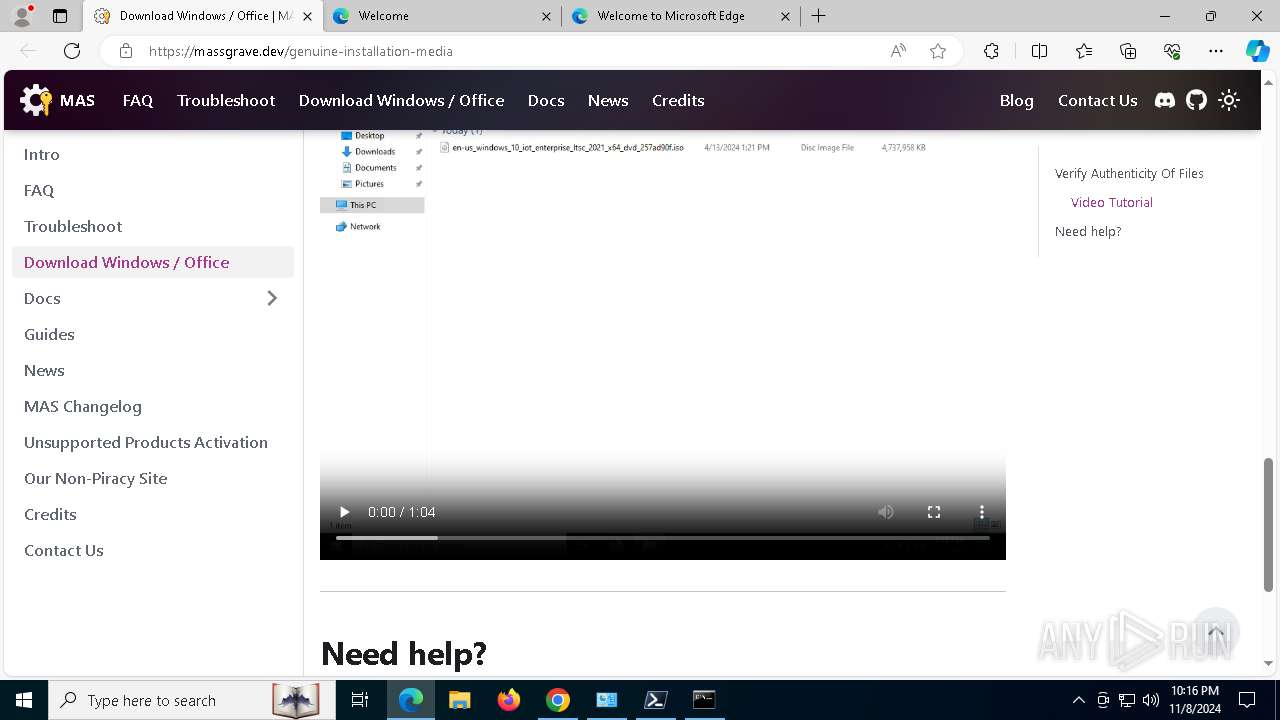Image resolution: width=1280 pixels, height=720 pixels.
Task: Jump to Verify Authenticity Of Files section
Action: [1129, 173]
